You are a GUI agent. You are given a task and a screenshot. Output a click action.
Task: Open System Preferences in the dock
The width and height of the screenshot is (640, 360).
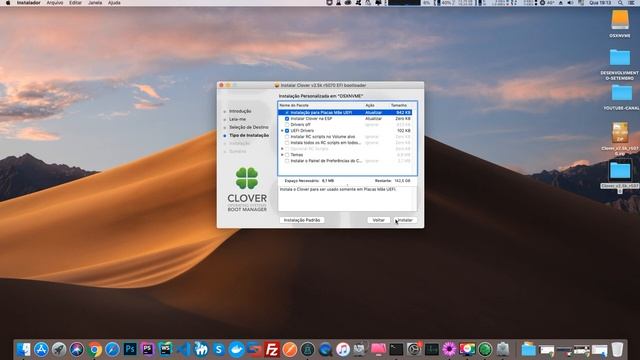tap(414, 349)
